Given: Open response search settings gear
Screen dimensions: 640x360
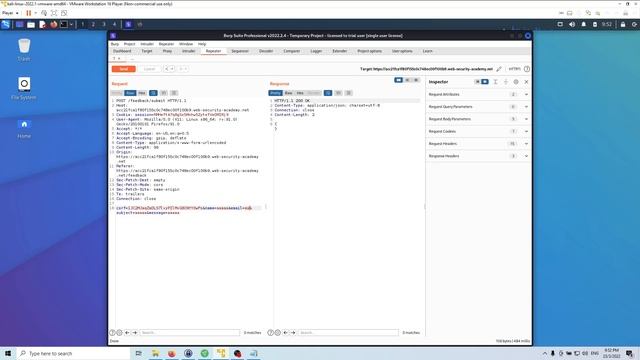Looking at the screenshot, I should point(278,333).
